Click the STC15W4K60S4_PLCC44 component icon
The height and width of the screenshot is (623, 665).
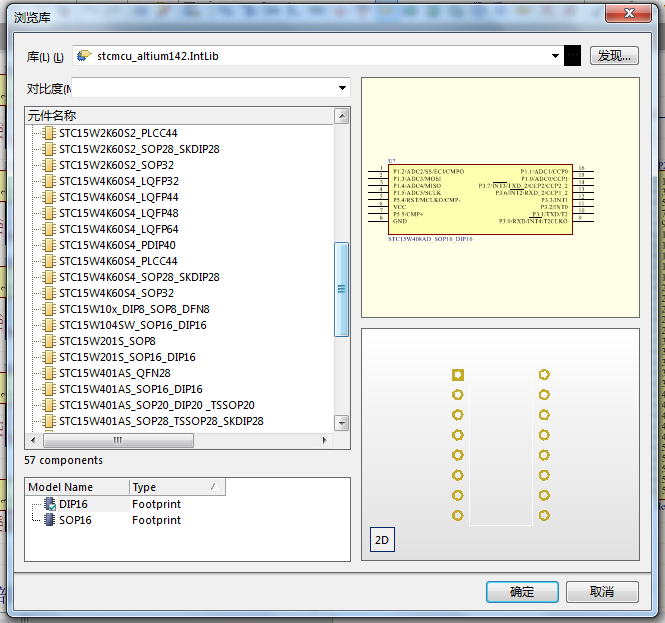[49, 261]
